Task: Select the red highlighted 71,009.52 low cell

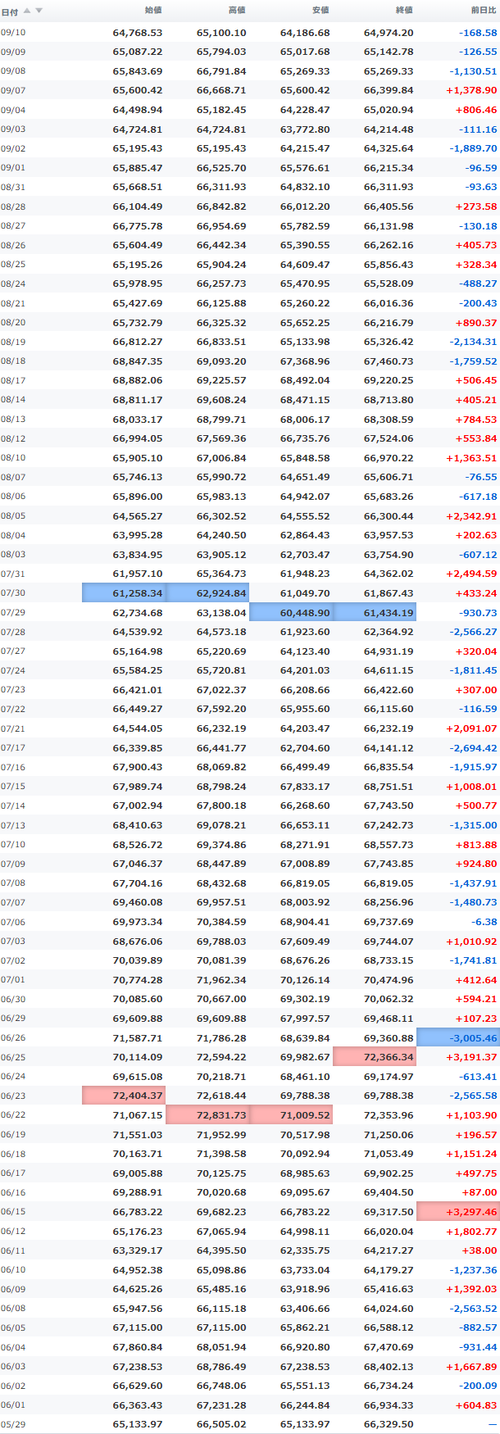Action: [x=290, y=1114]
